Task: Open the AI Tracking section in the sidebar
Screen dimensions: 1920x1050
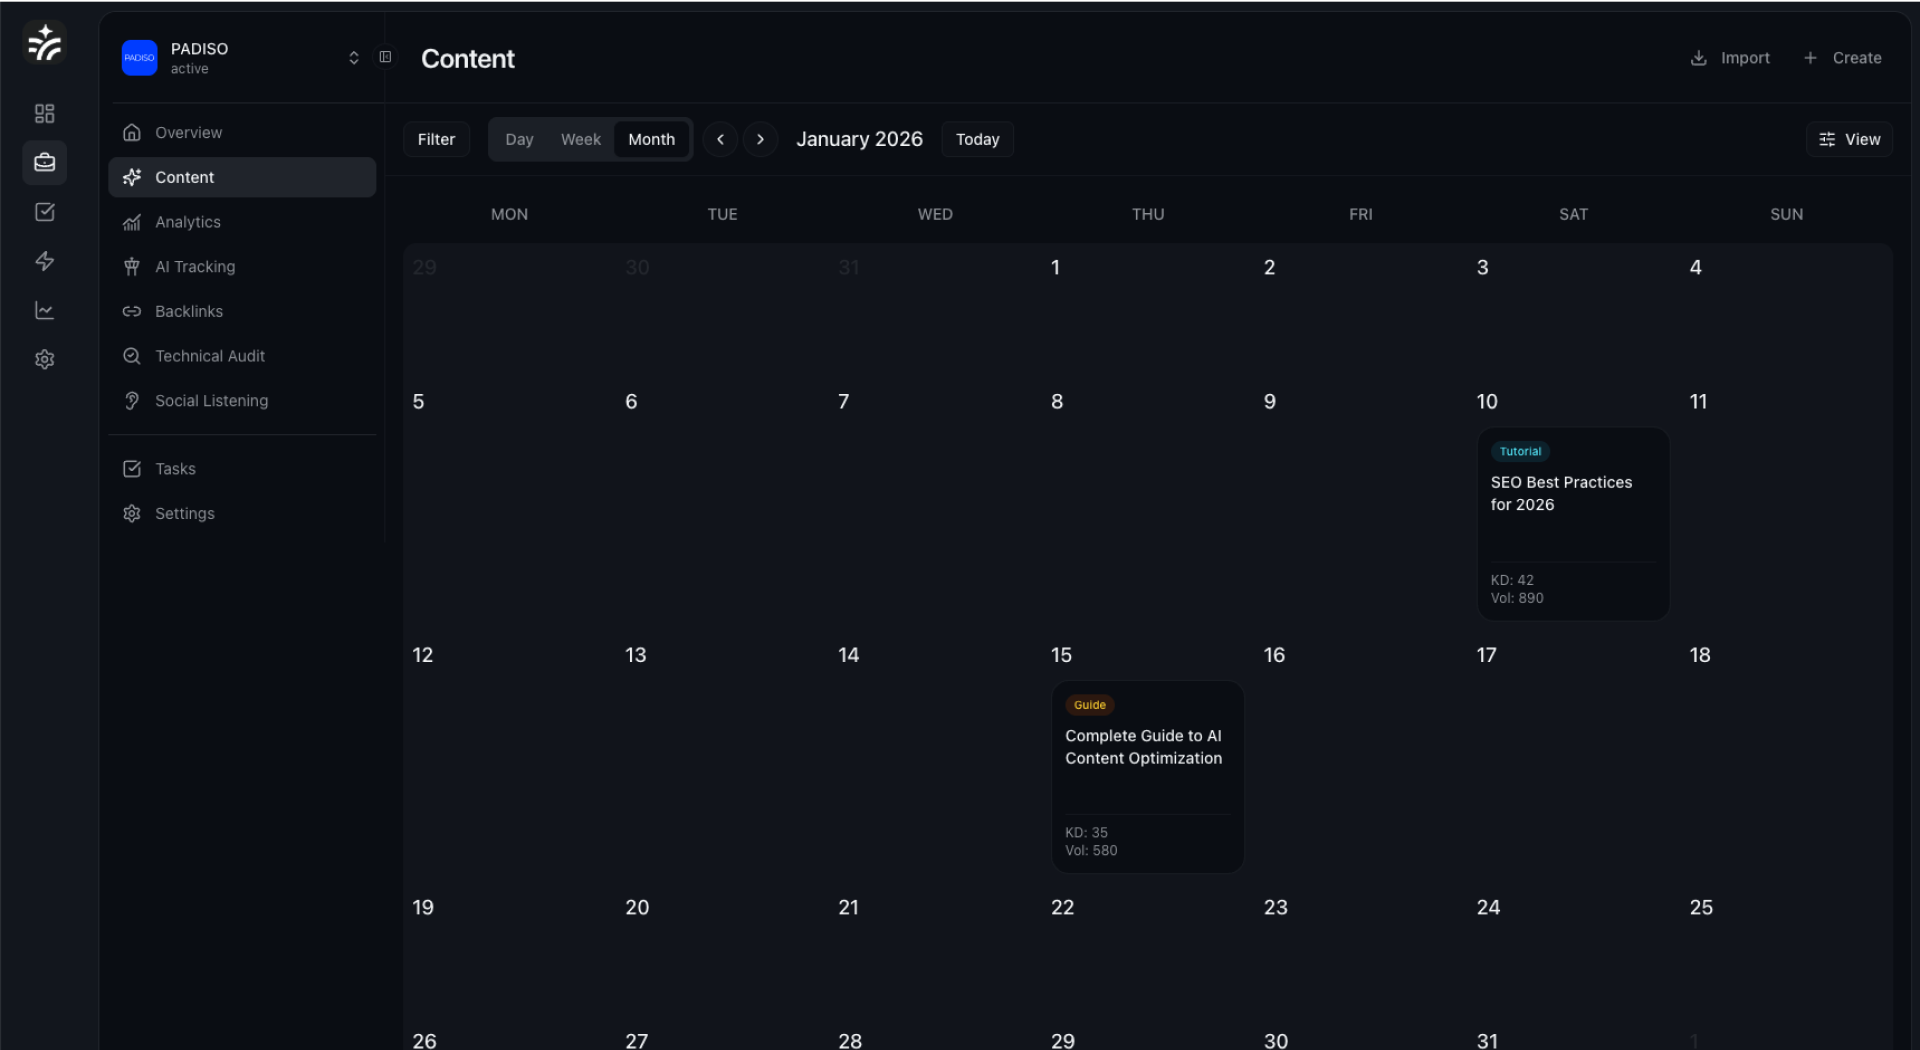Action: point(195,266)
